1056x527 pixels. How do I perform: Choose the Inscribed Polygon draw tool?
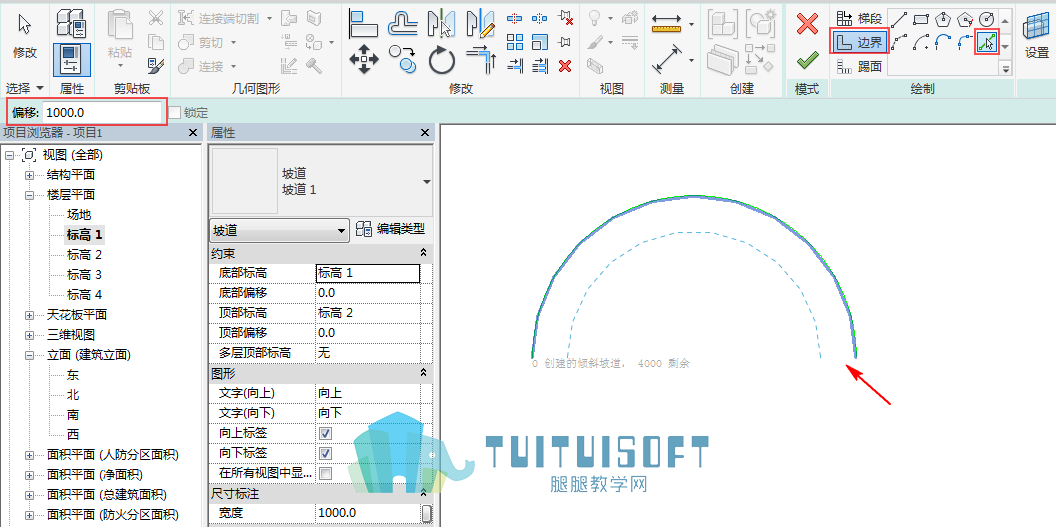pyautogui.click(x=943, y=18)
